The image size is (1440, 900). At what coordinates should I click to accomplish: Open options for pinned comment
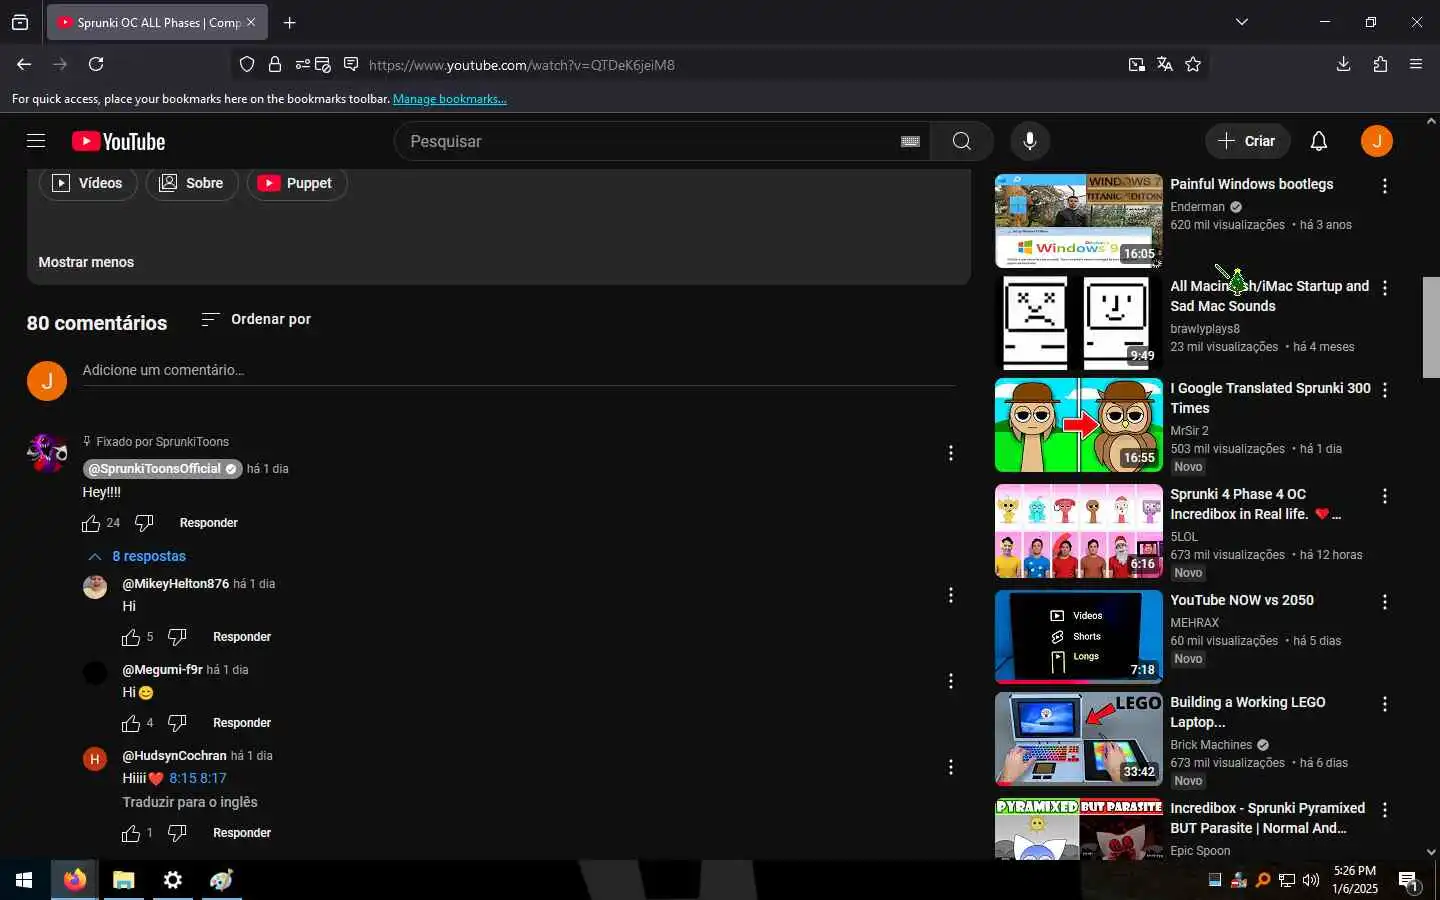point(950,454)
